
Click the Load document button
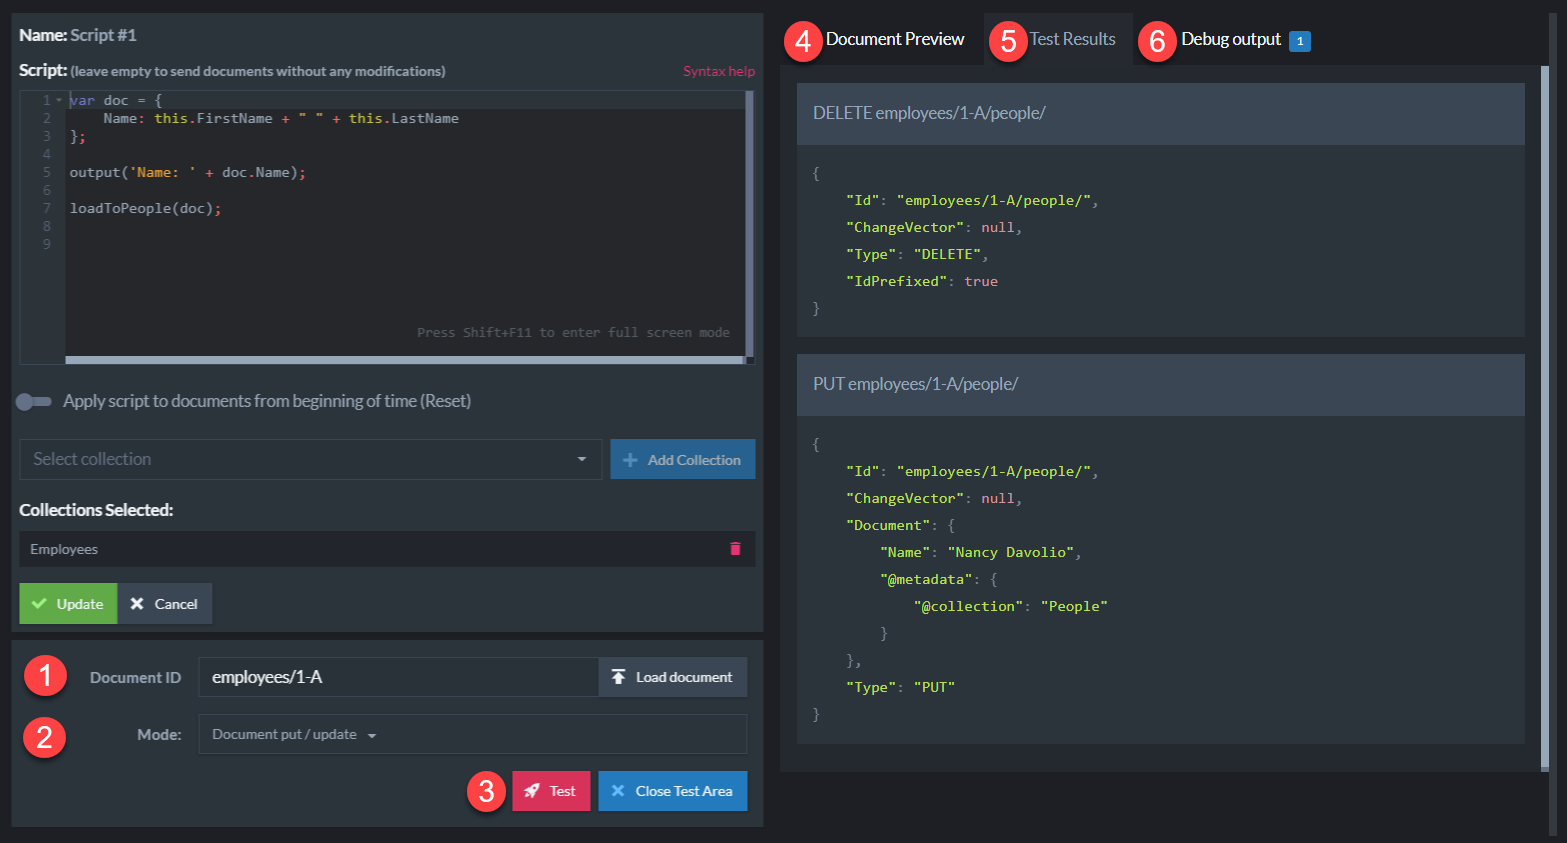[673, 677]
